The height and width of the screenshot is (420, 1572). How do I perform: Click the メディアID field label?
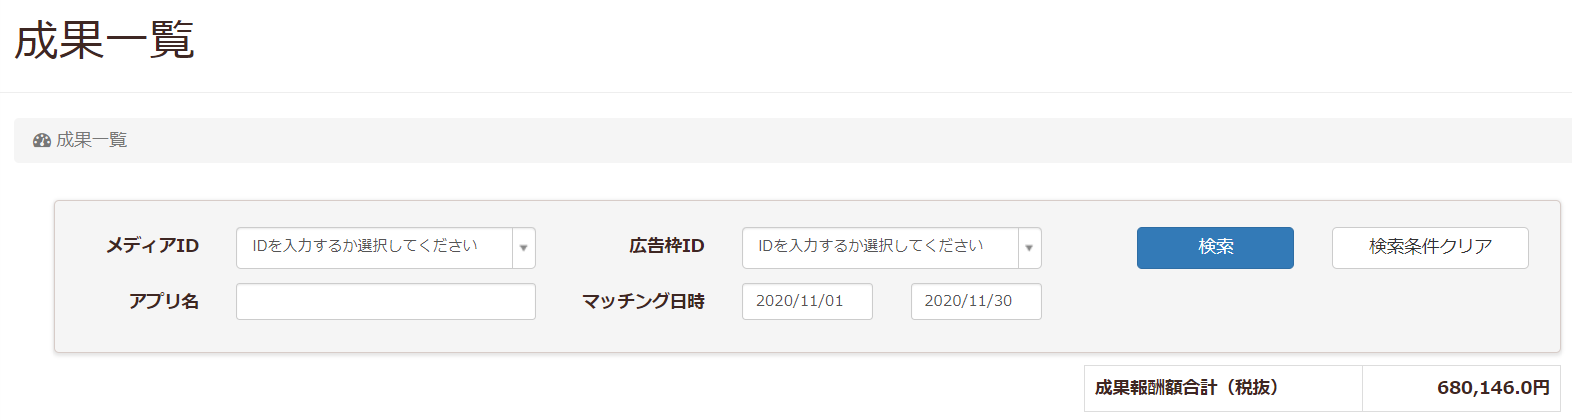click(x=152, y=246)
